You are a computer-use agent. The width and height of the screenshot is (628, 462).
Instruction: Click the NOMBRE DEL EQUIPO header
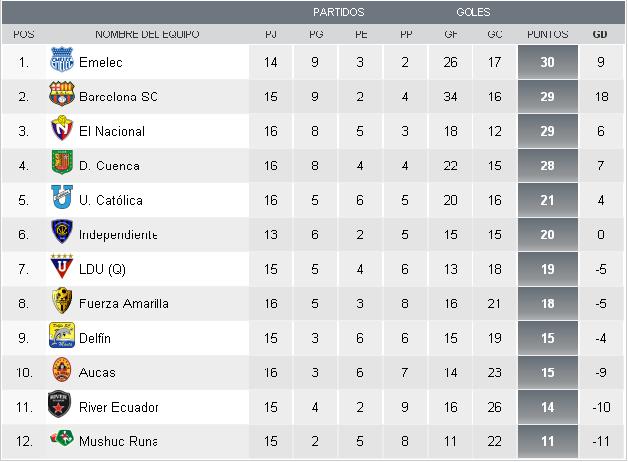coord(147,34)
